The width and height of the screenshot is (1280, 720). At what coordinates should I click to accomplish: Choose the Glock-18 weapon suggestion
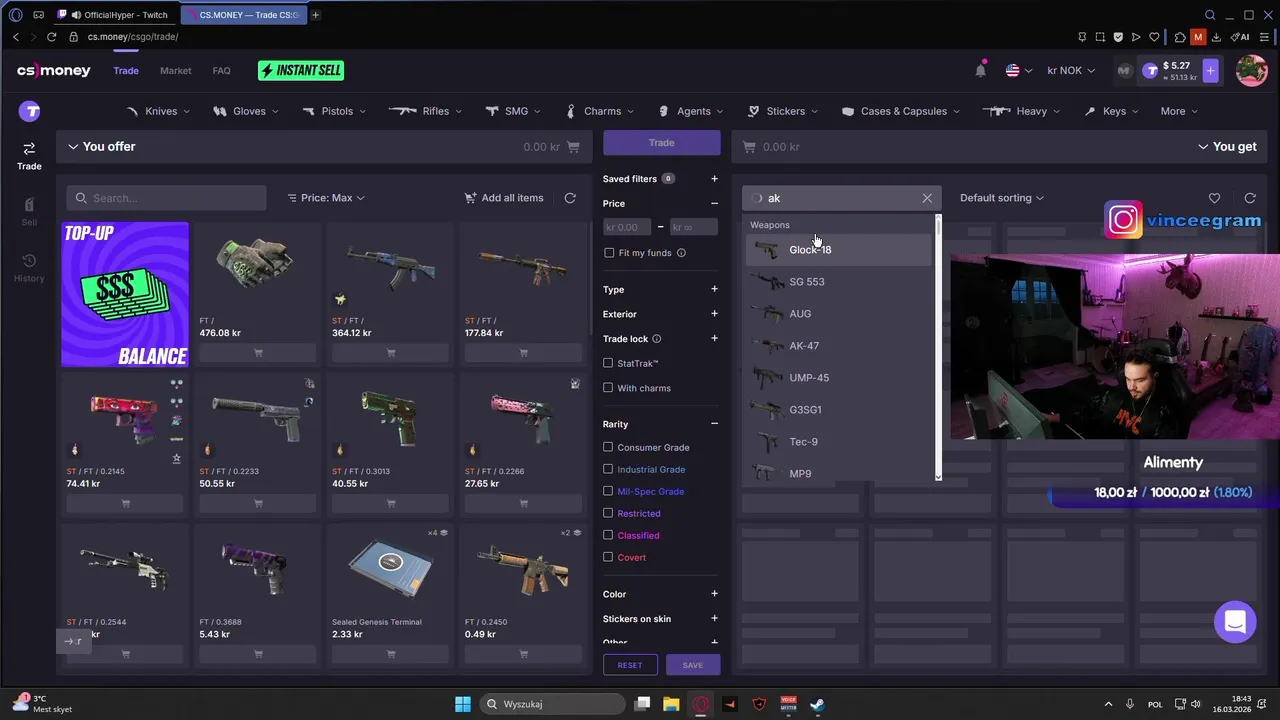point(838,250)
